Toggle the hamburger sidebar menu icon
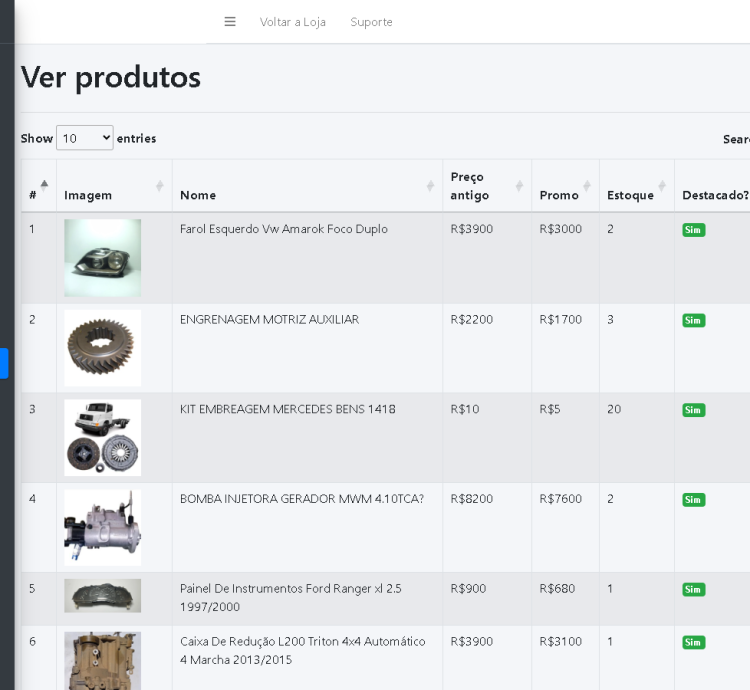Screen dimensions: 750x690 (x=230, y=22)
